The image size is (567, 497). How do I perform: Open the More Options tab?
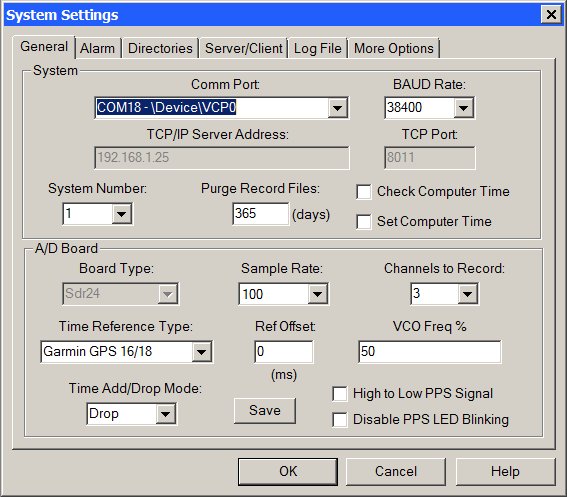pyautogui.click(x=393, y=48)
